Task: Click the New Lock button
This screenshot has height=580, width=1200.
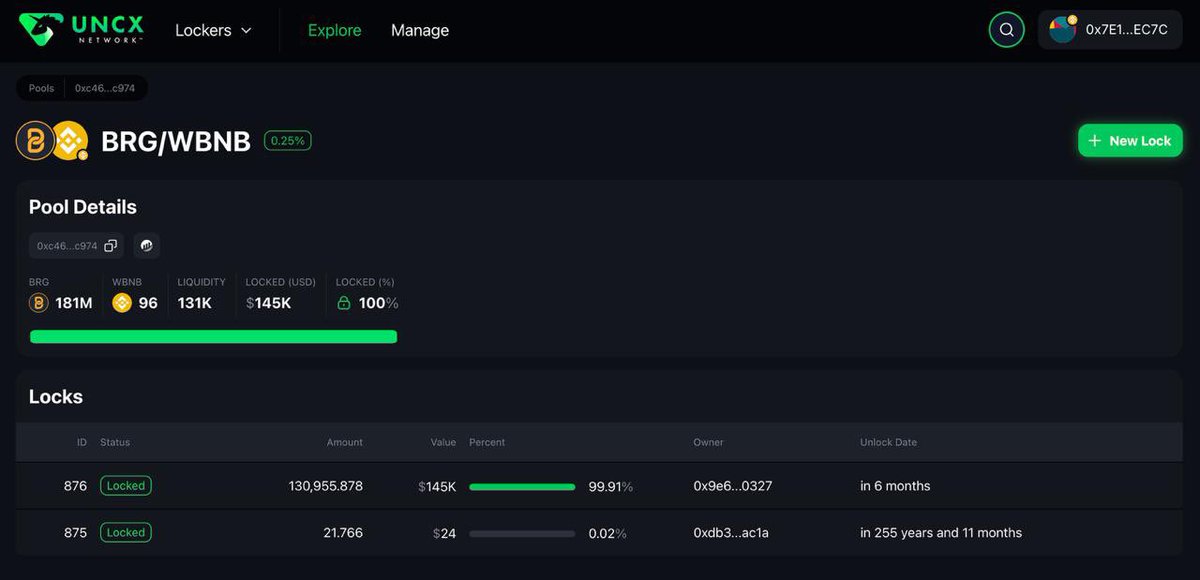Action: tap(1130, 140)
